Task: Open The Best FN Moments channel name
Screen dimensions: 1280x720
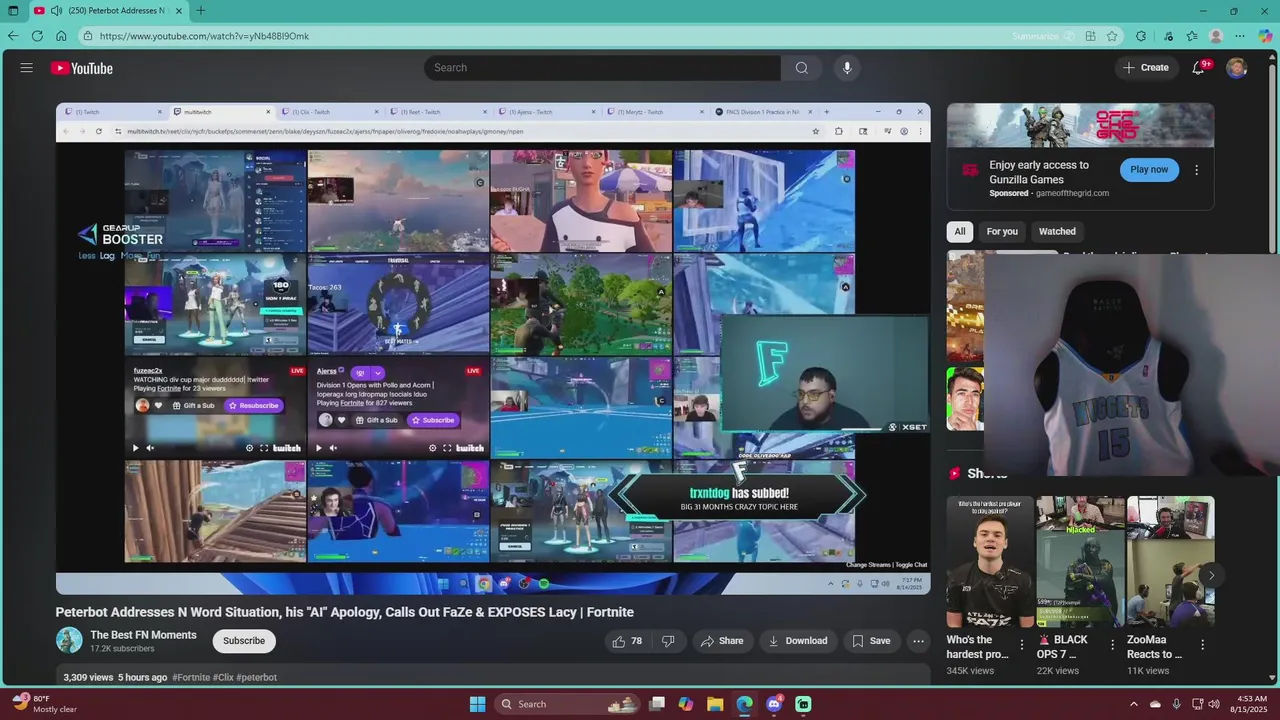Action: pos(143,635)
